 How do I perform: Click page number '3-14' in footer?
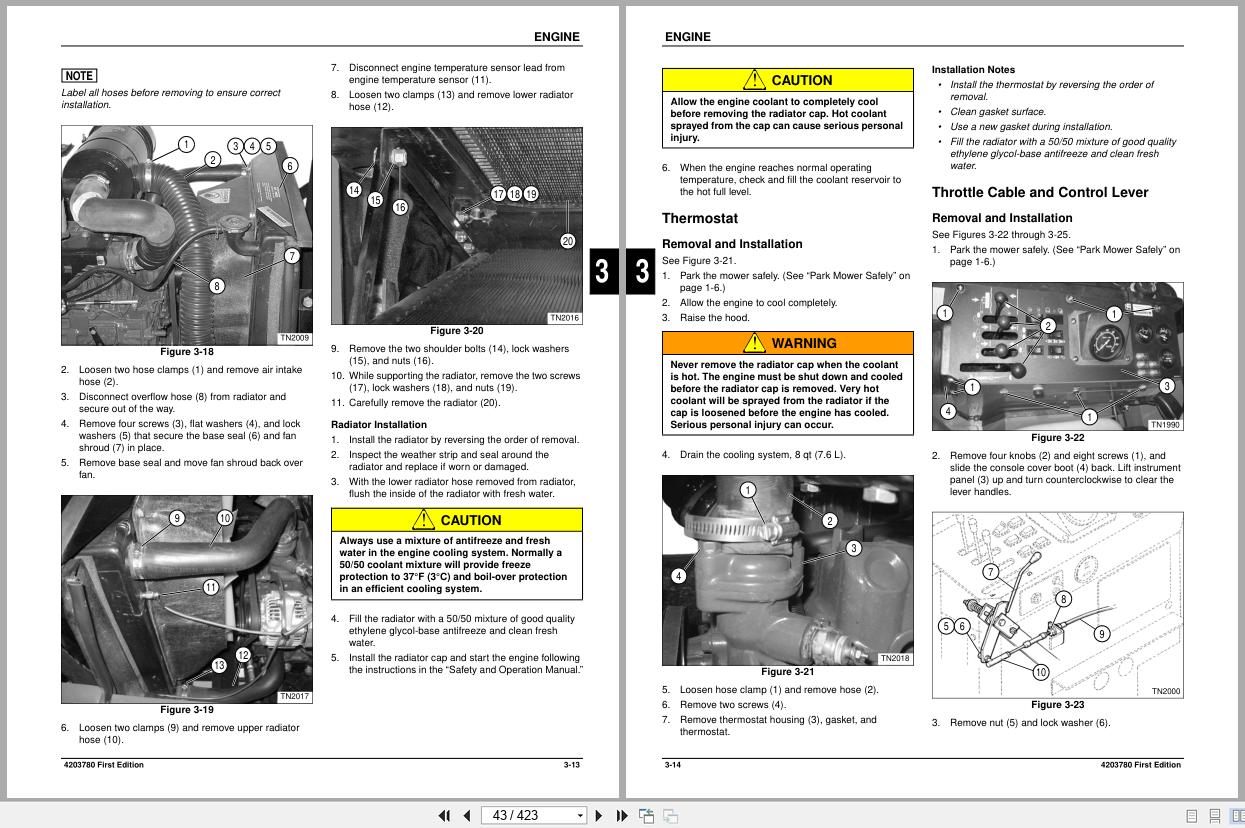click(672, 765)
